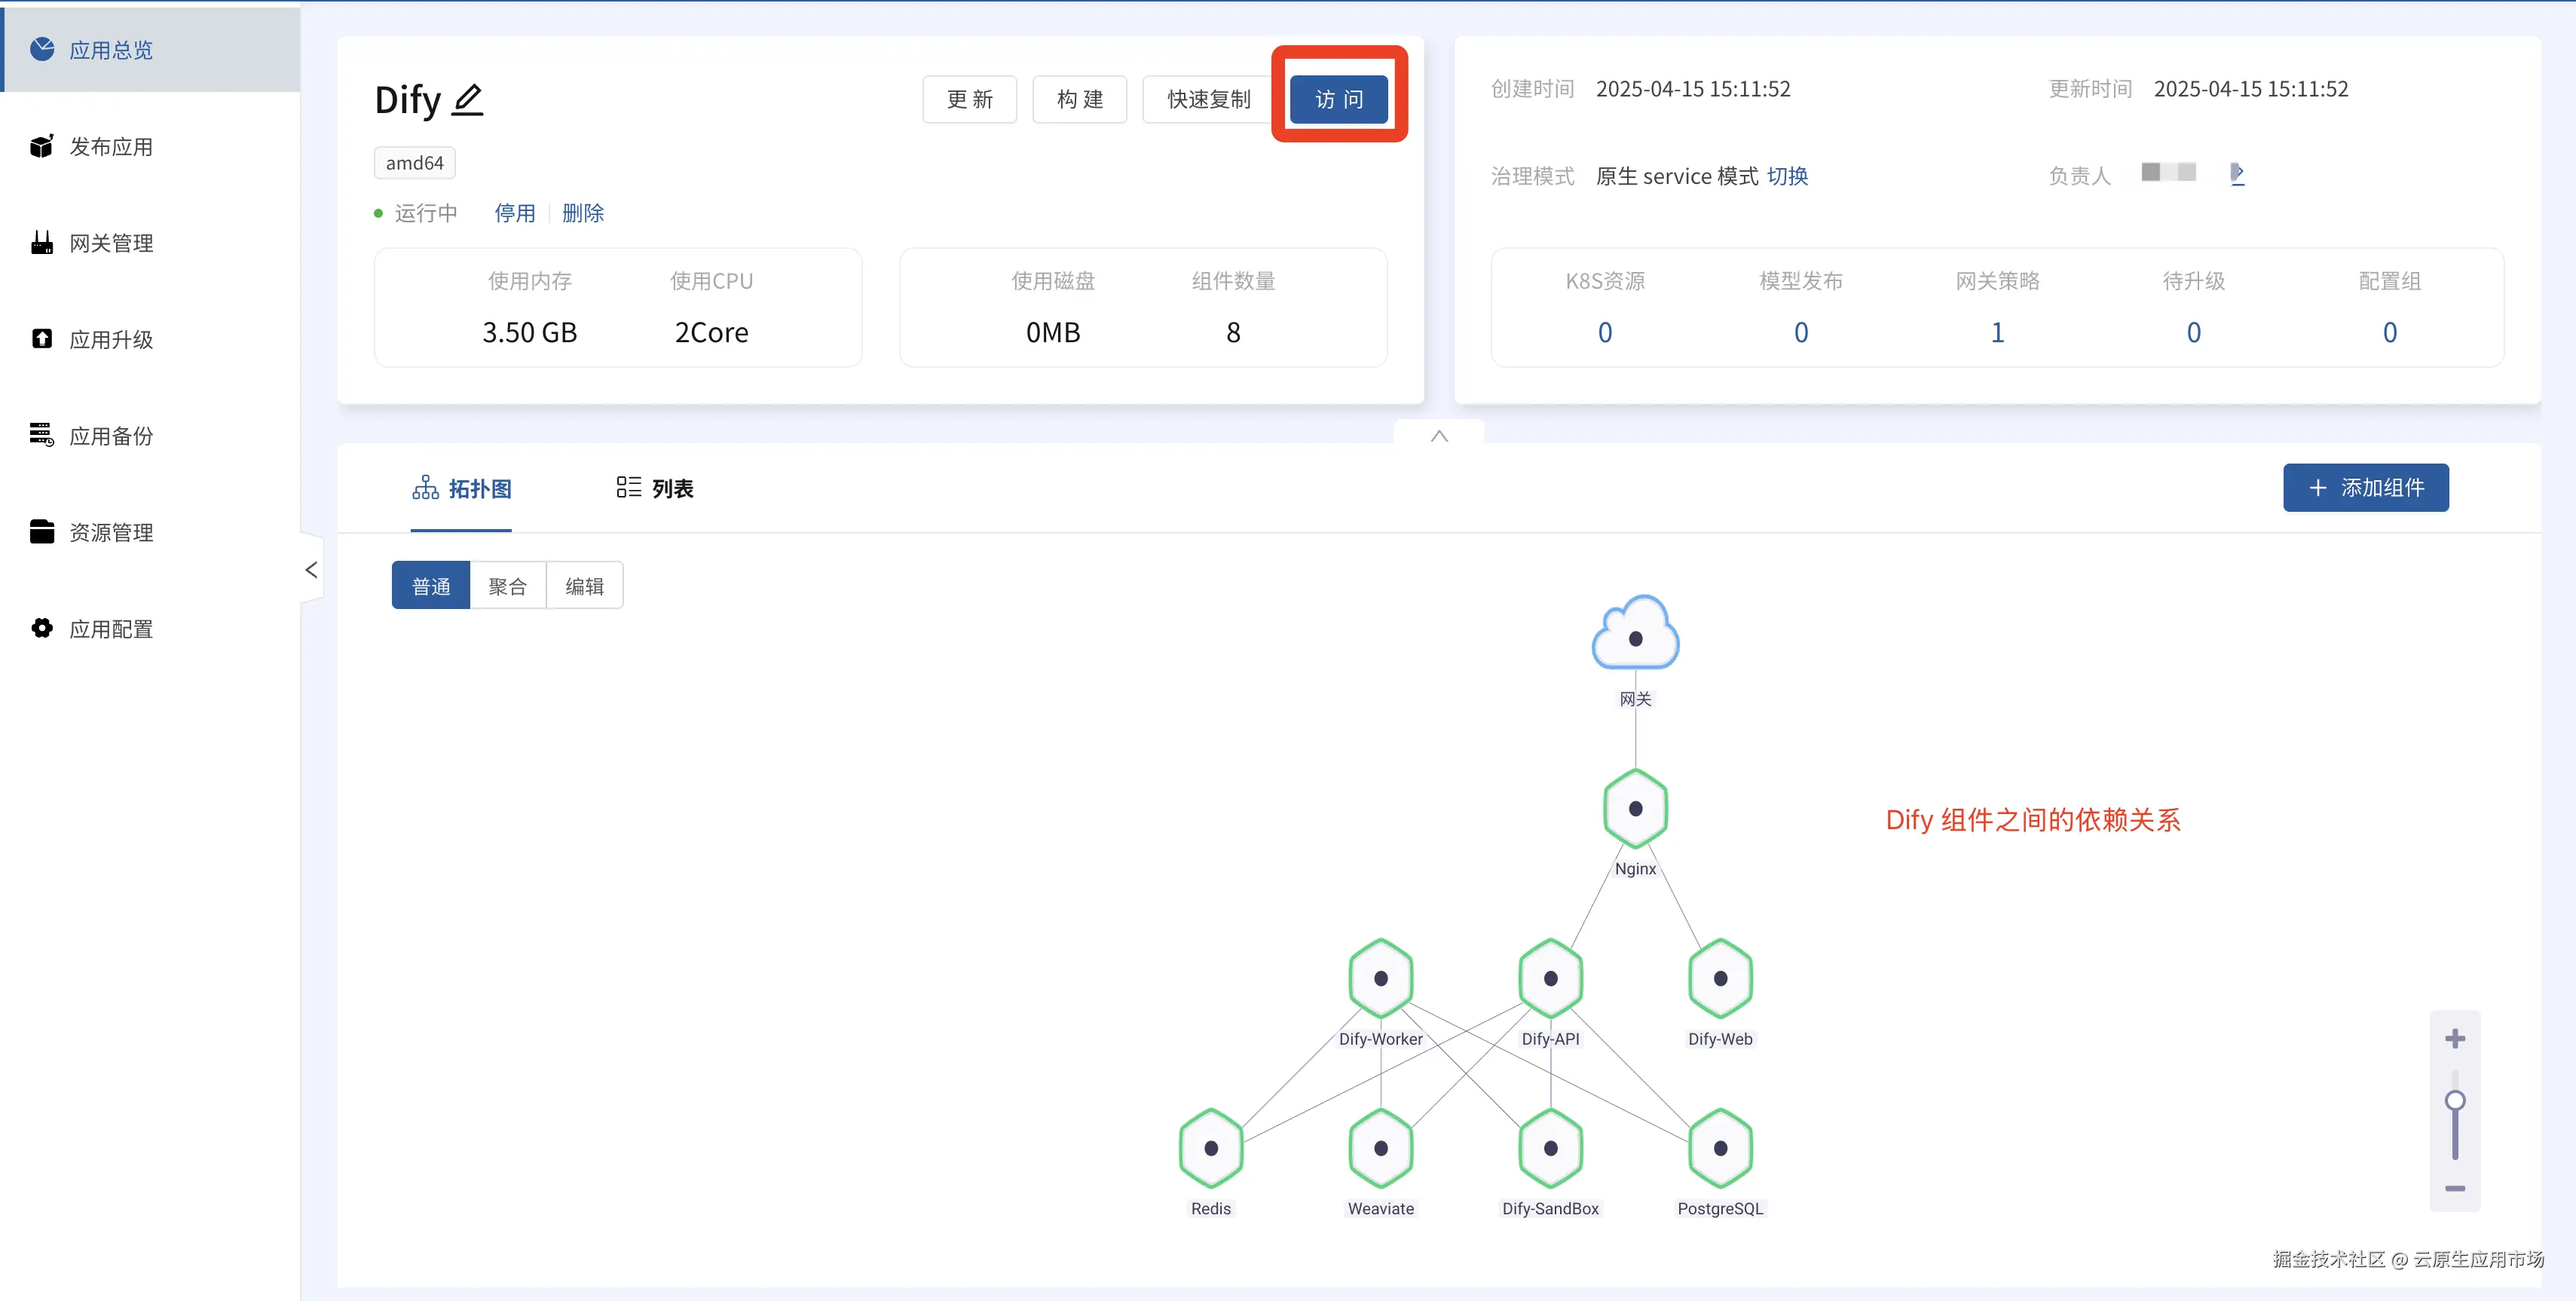Image resolution: width=2576 pixels, height=1301 pixels.
Task: Select 普通 topology view mode
Action: (x=431, y=586)
